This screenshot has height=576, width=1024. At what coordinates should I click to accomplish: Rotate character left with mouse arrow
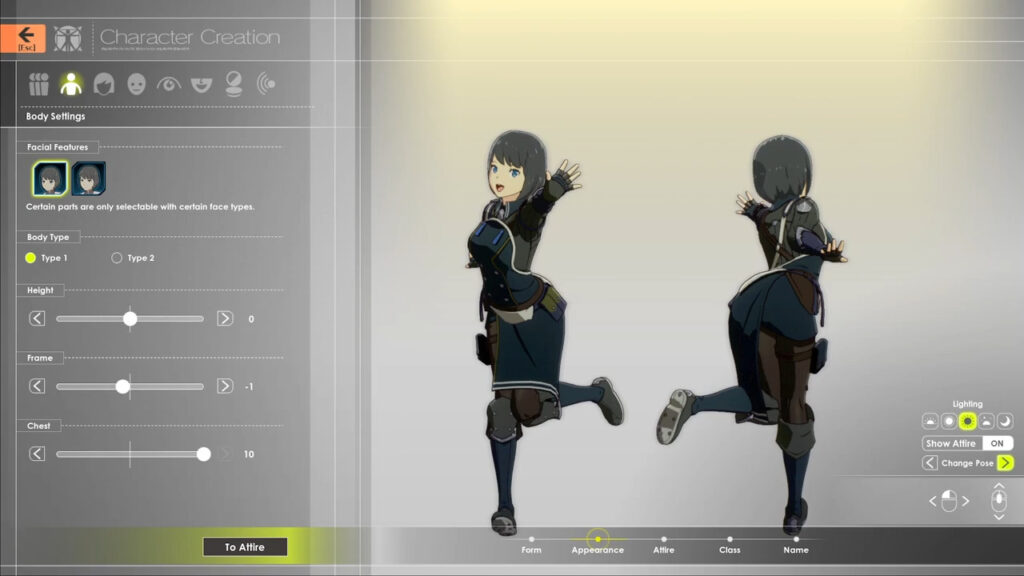click(933, 502)
